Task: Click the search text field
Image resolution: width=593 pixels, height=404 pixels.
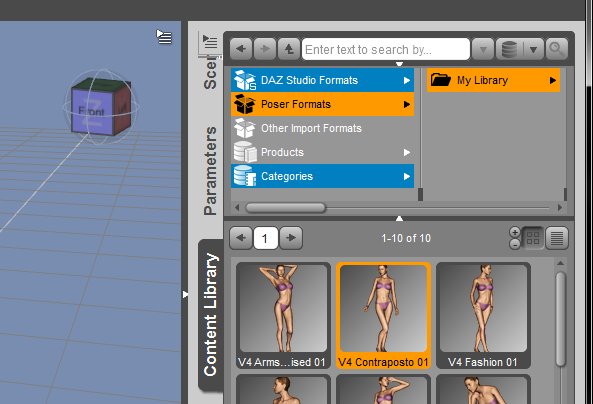Action: pyautogui.click(x=386, y=49)
